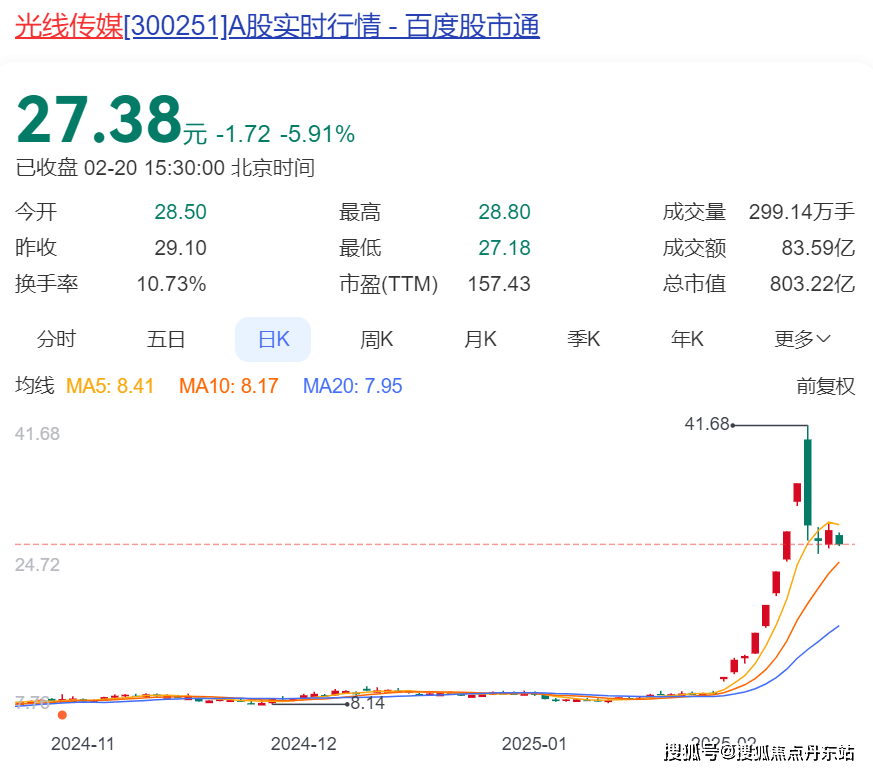The width and height of the screenshot is (873, 771).
Task: Click the 市盈(TTM) value 157.43
Action: [x=499, y=284]
